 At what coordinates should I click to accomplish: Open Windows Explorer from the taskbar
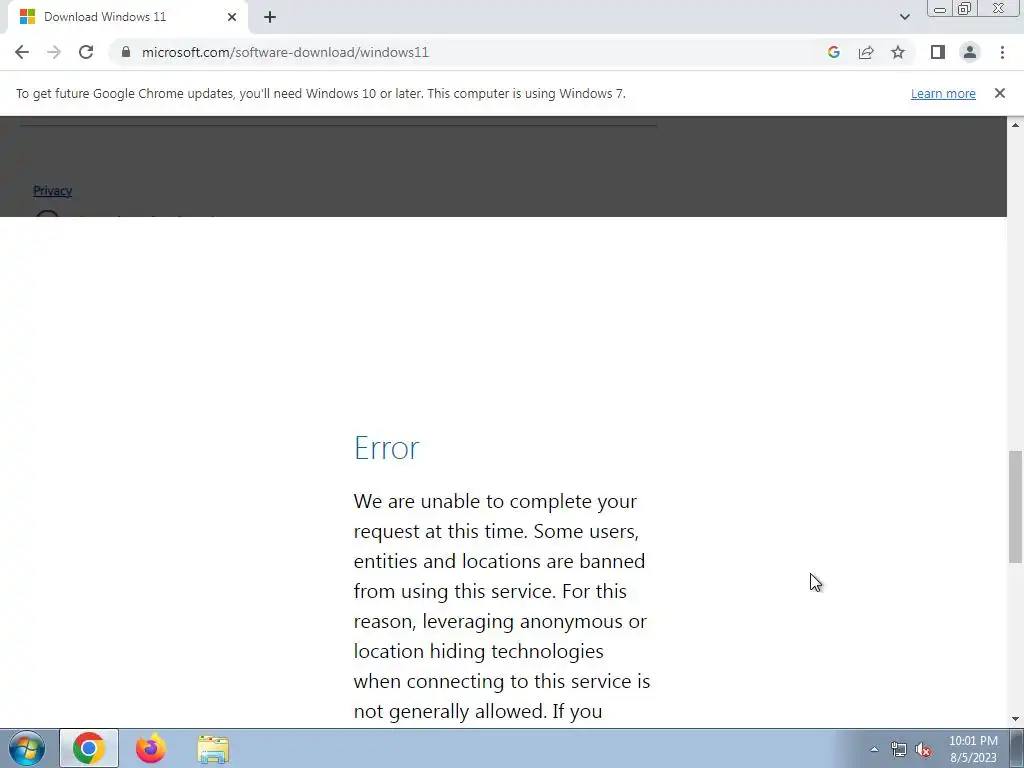[213, 750]
